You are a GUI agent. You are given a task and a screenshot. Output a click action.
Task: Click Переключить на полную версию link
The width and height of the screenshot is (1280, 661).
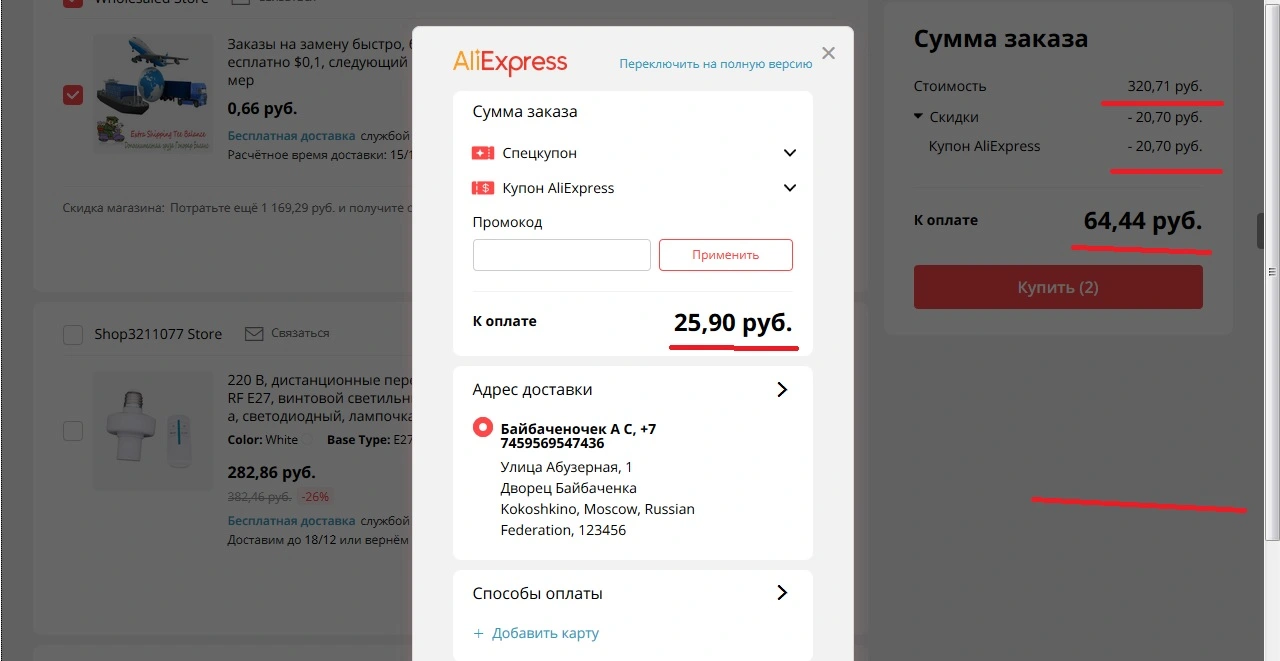tap(716, 63)
